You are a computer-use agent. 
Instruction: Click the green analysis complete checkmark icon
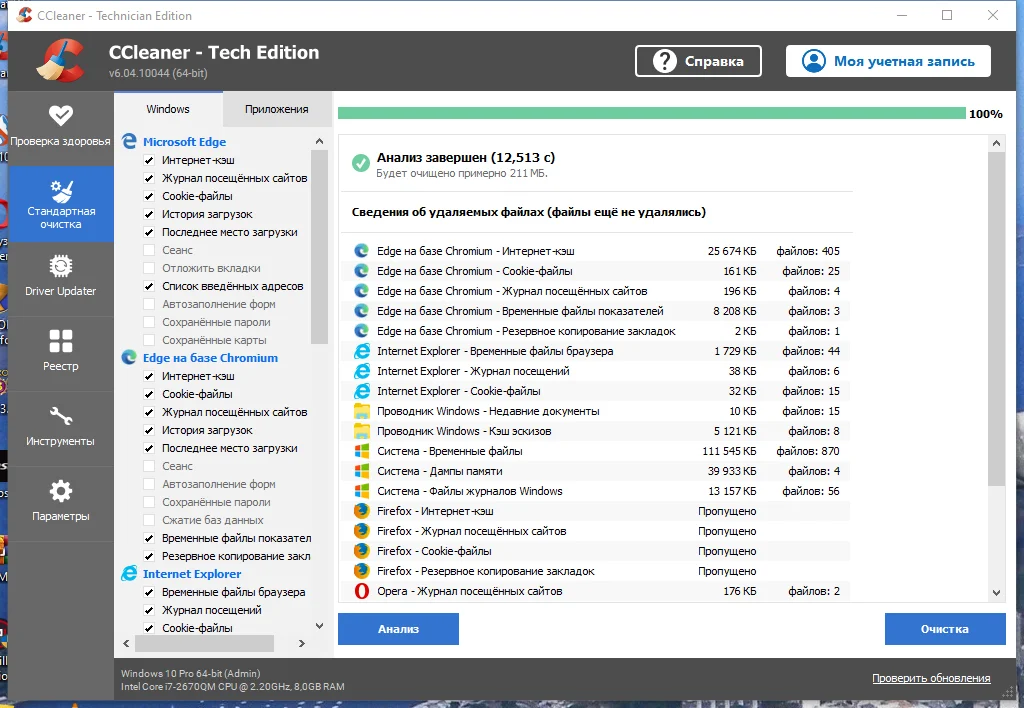(x=360, y=163)
